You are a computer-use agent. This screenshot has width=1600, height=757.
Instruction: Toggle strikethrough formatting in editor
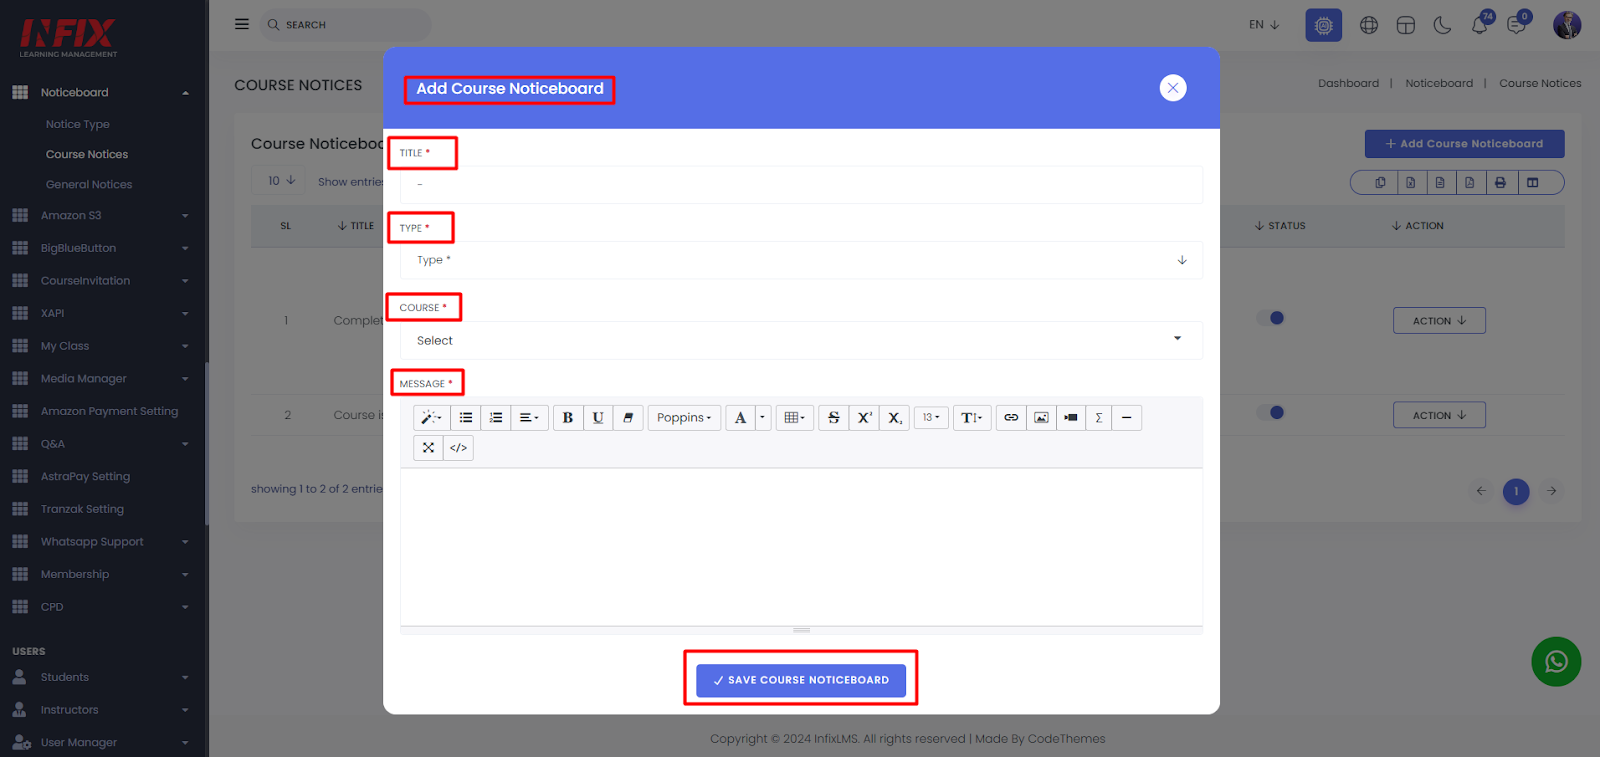click(834, 418)
